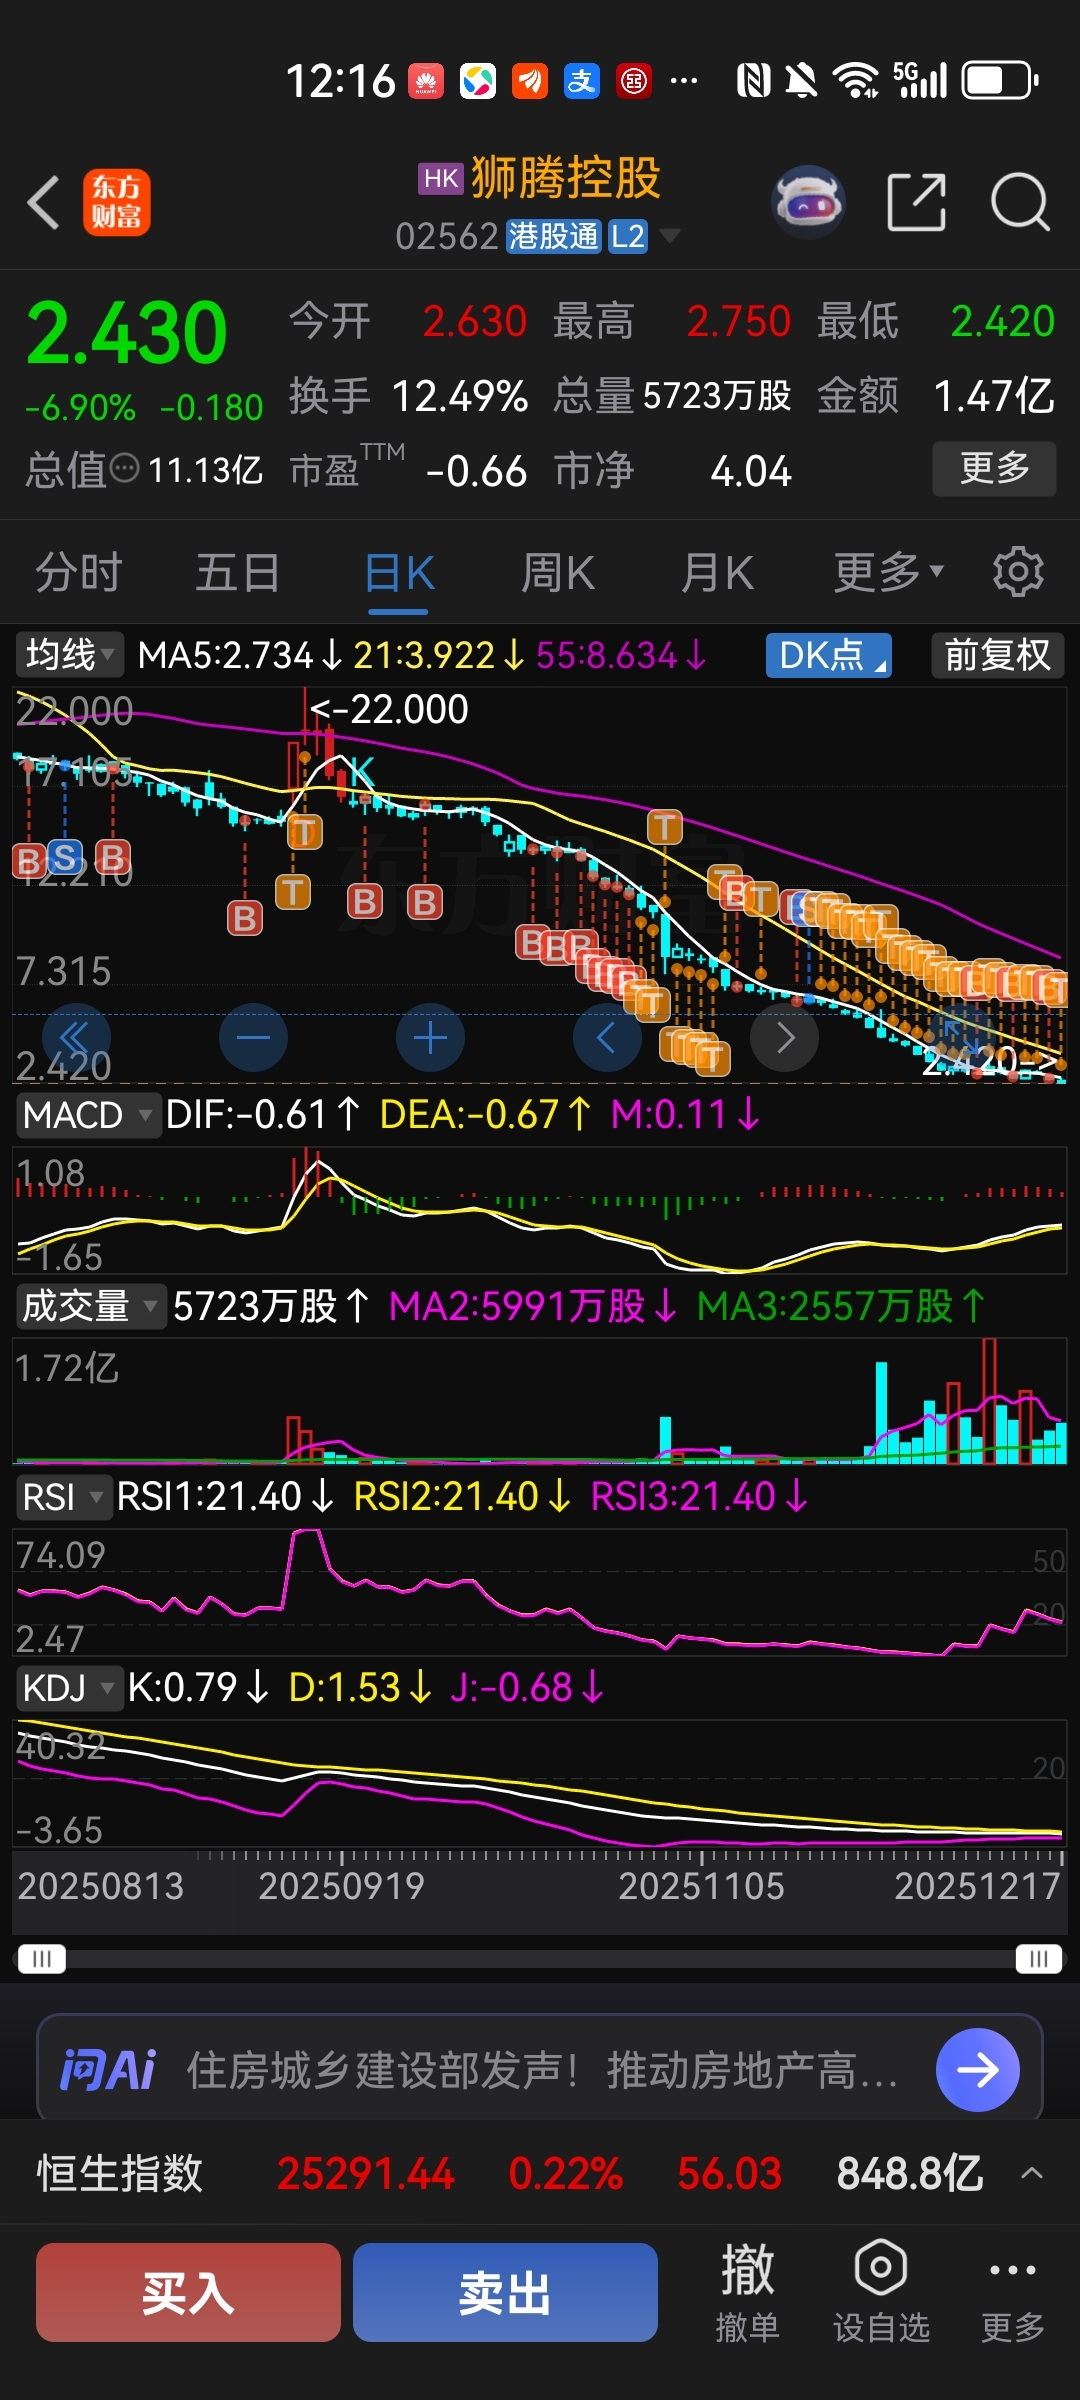Tap the DIF:-0.61 reading
This screenshot has width=1080, height=2400.
point(263,1115)
